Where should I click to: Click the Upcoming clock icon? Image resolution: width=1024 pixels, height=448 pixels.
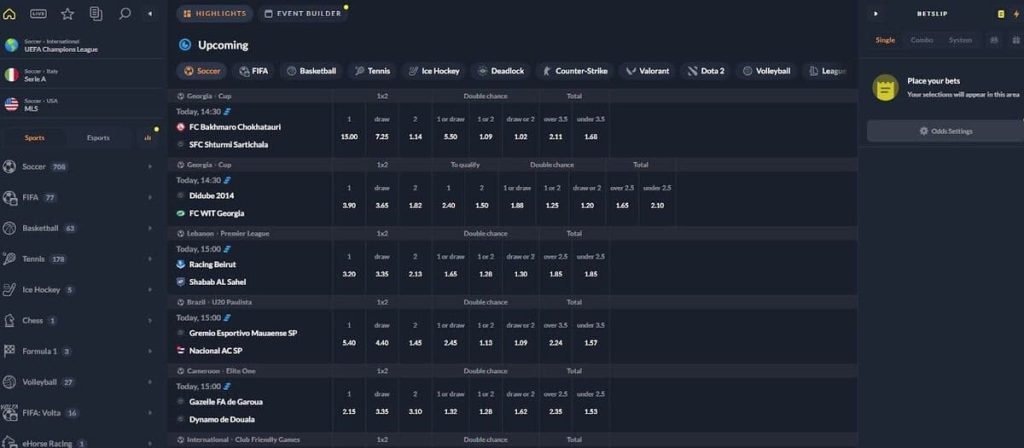pos(185,45)
